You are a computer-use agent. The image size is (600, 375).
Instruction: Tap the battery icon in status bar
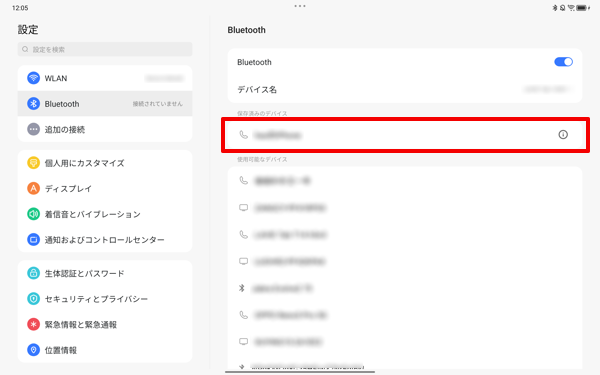[x=582, y=8]
